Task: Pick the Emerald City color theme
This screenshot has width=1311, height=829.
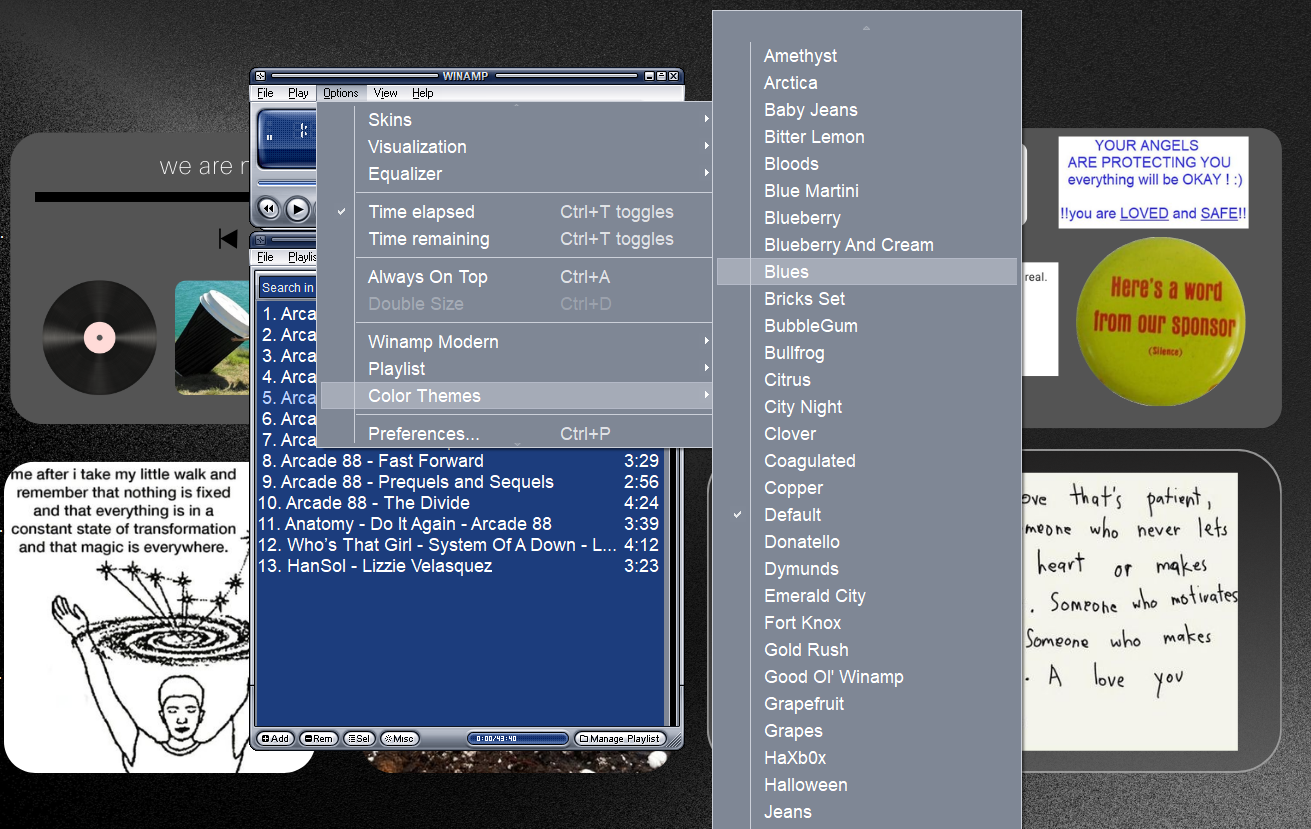Action: click(x=867, y=596)
